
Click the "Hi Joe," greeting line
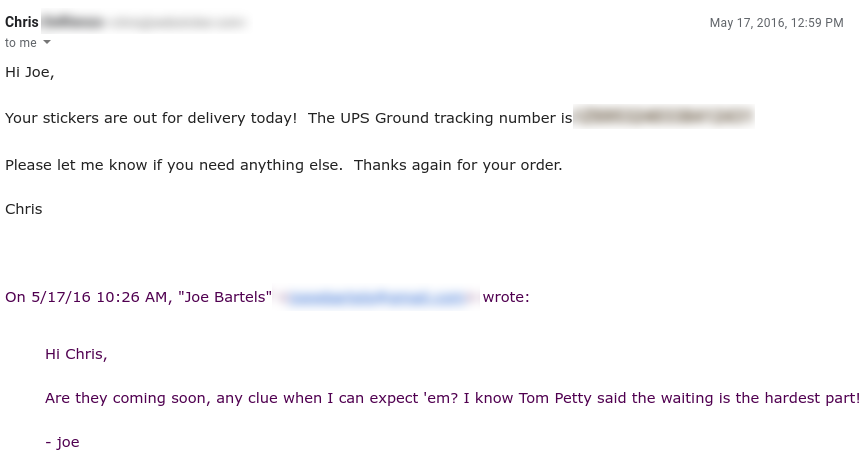[x=30, y=72]
